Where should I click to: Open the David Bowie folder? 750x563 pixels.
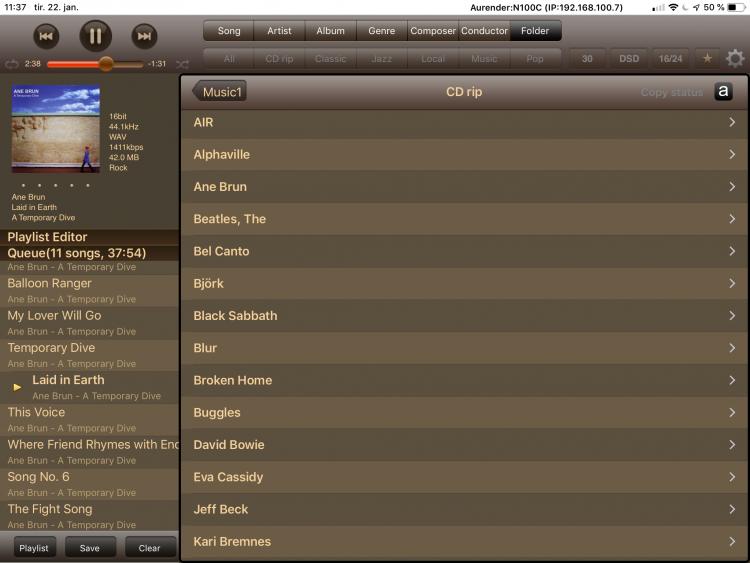click(464, 445)
